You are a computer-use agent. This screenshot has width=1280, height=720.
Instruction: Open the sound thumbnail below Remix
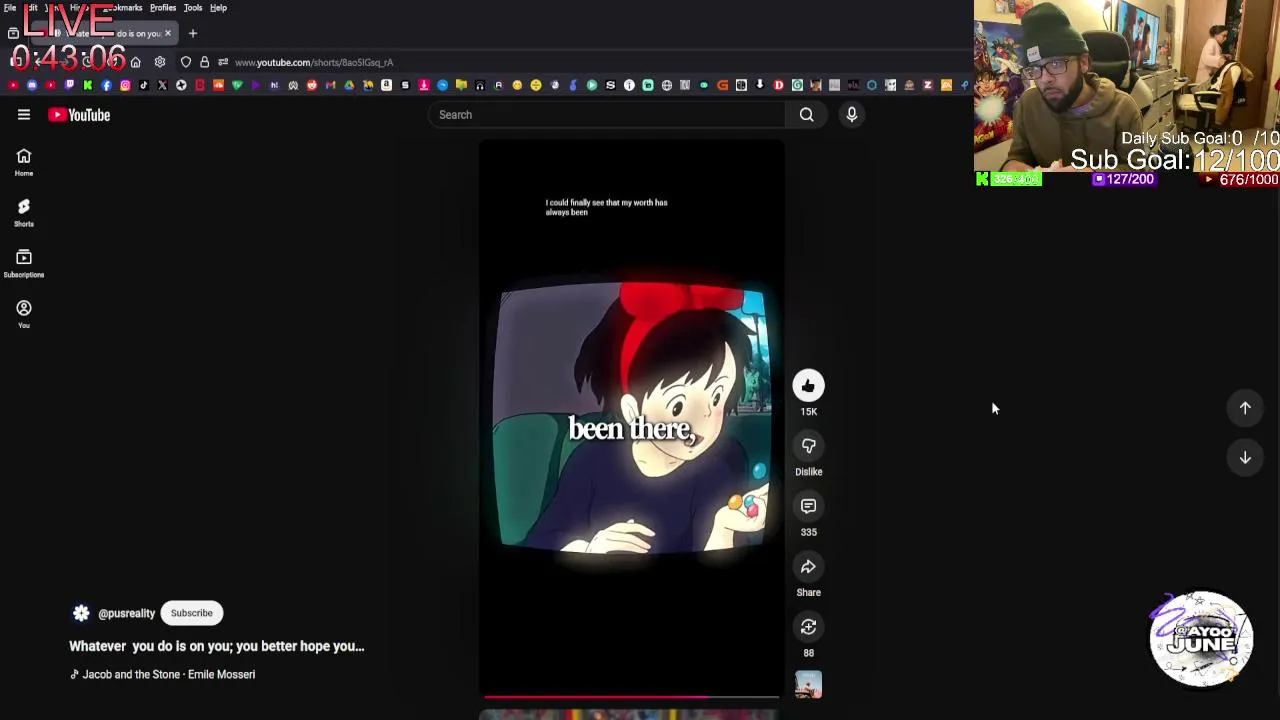tap(808, 685)
